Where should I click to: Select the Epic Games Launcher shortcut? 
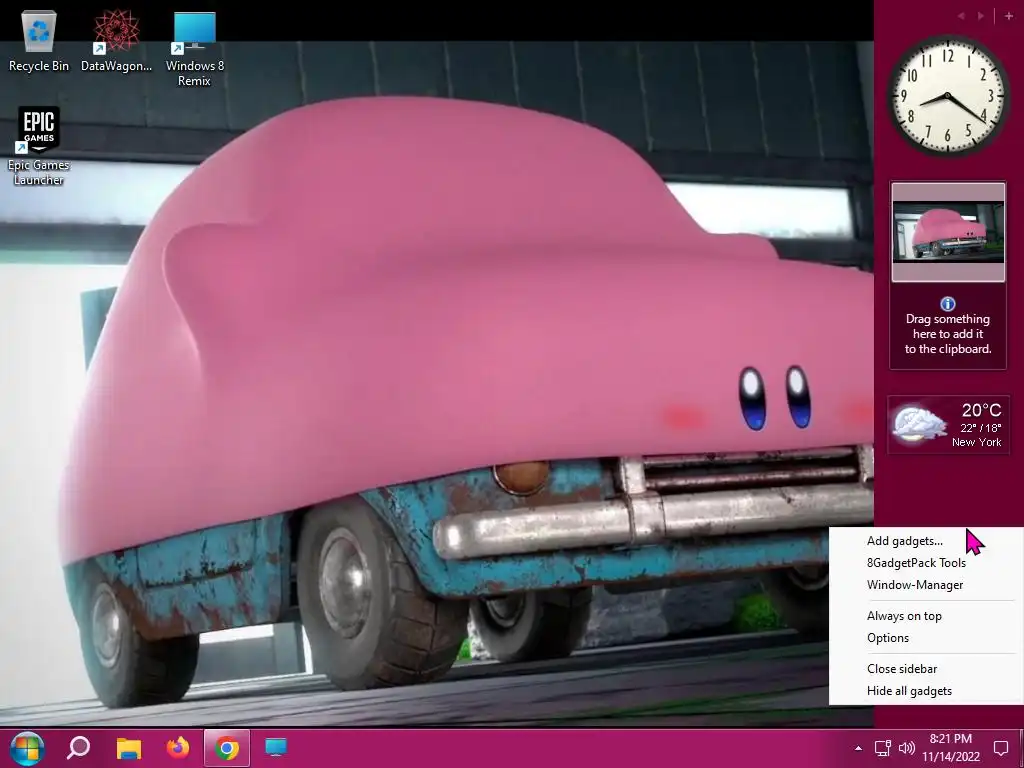tap(39, 146)
